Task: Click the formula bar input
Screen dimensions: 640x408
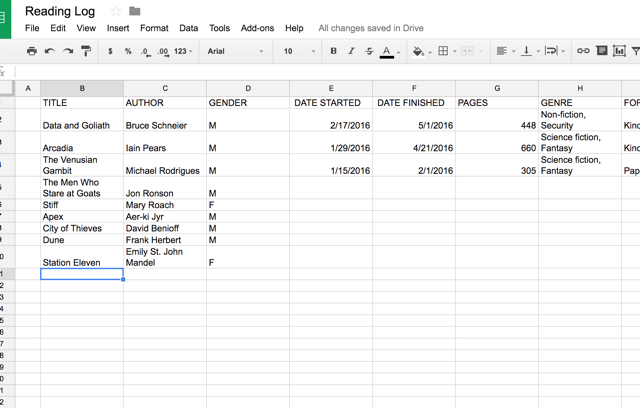Action: pyautogui.click(x=328, y=72)
